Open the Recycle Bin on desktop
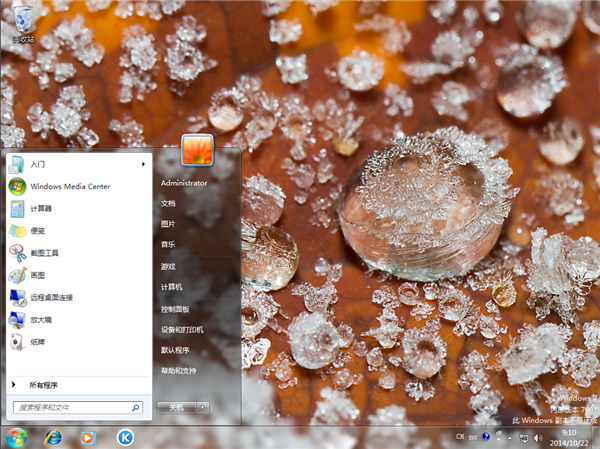 point(22,22)
